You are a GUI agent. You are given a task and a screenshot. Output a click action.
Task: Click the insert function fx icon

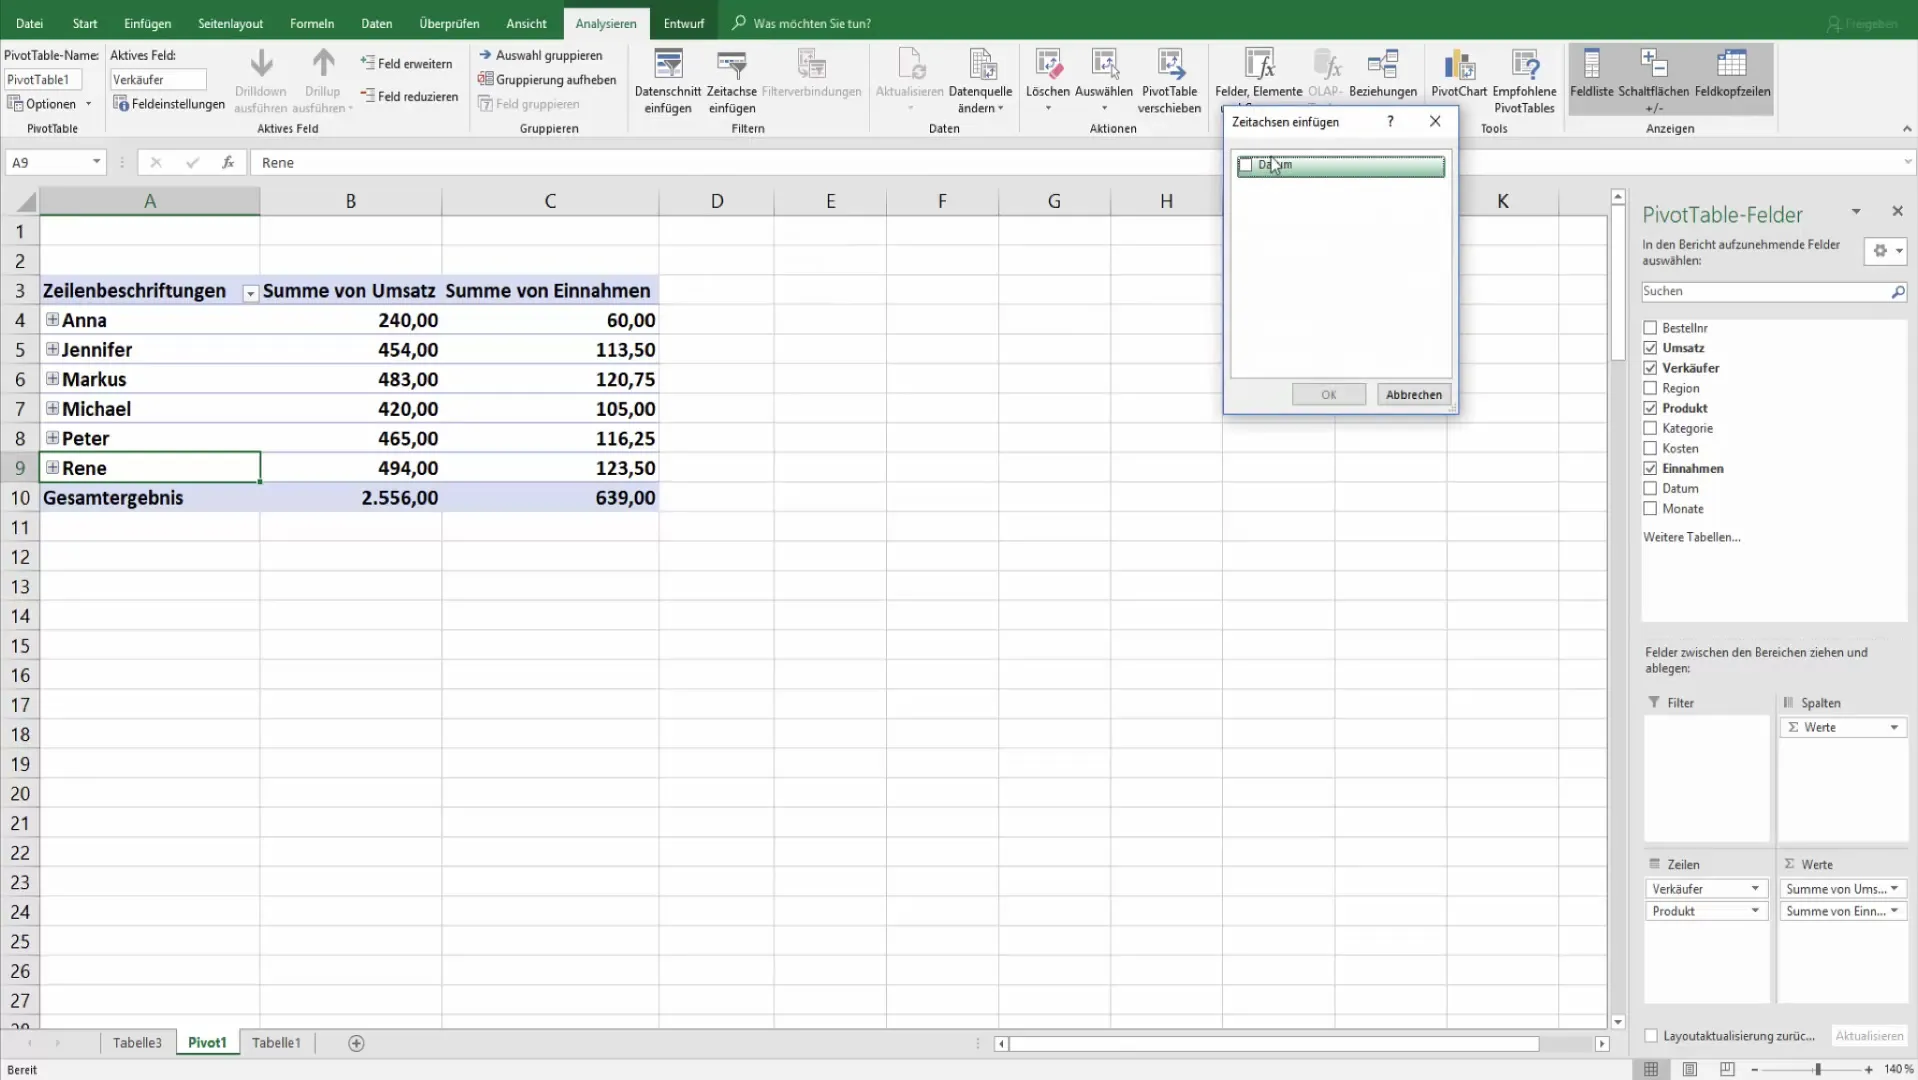click(x=228, y=162)
